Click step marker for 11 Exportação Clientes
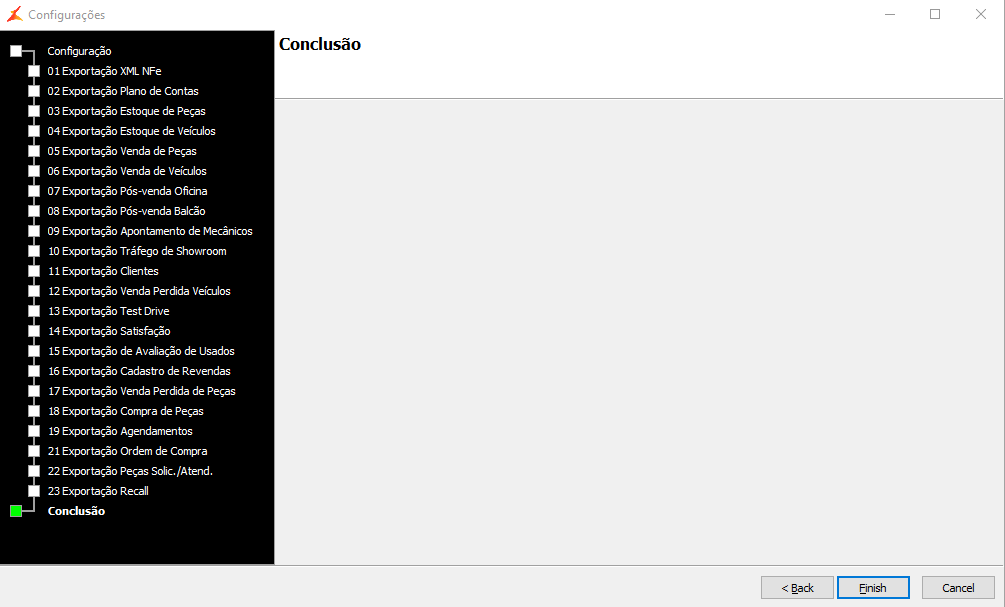Image resolution: width=1005 pixels, height=607 pixels. (34, 271)
